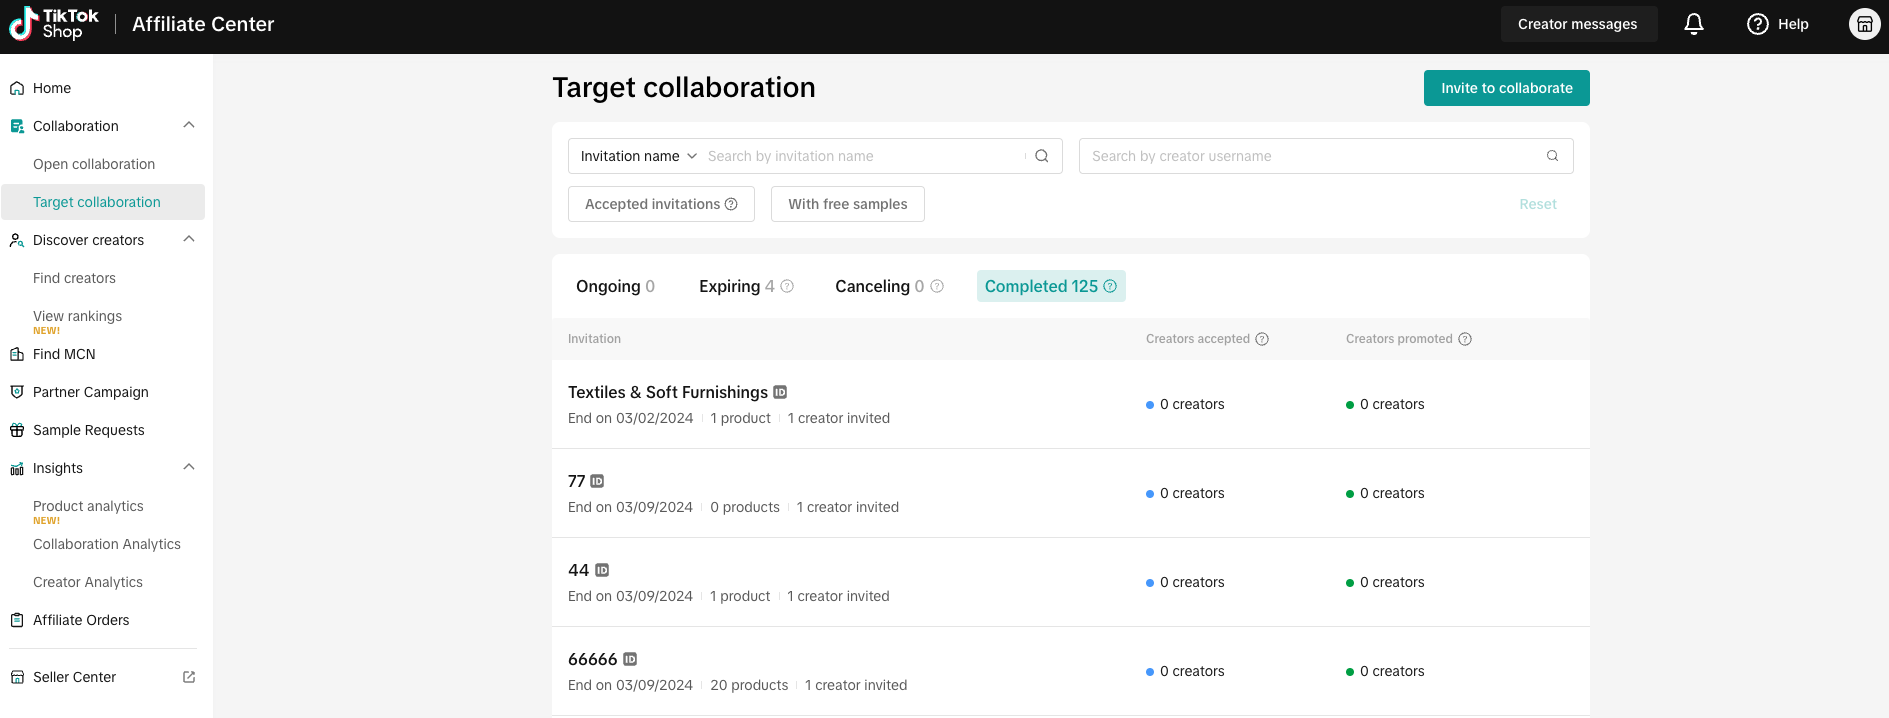Open Creator Analytics
The height and width of the screenshot is (718, 1889).
[x=88, y=582]
